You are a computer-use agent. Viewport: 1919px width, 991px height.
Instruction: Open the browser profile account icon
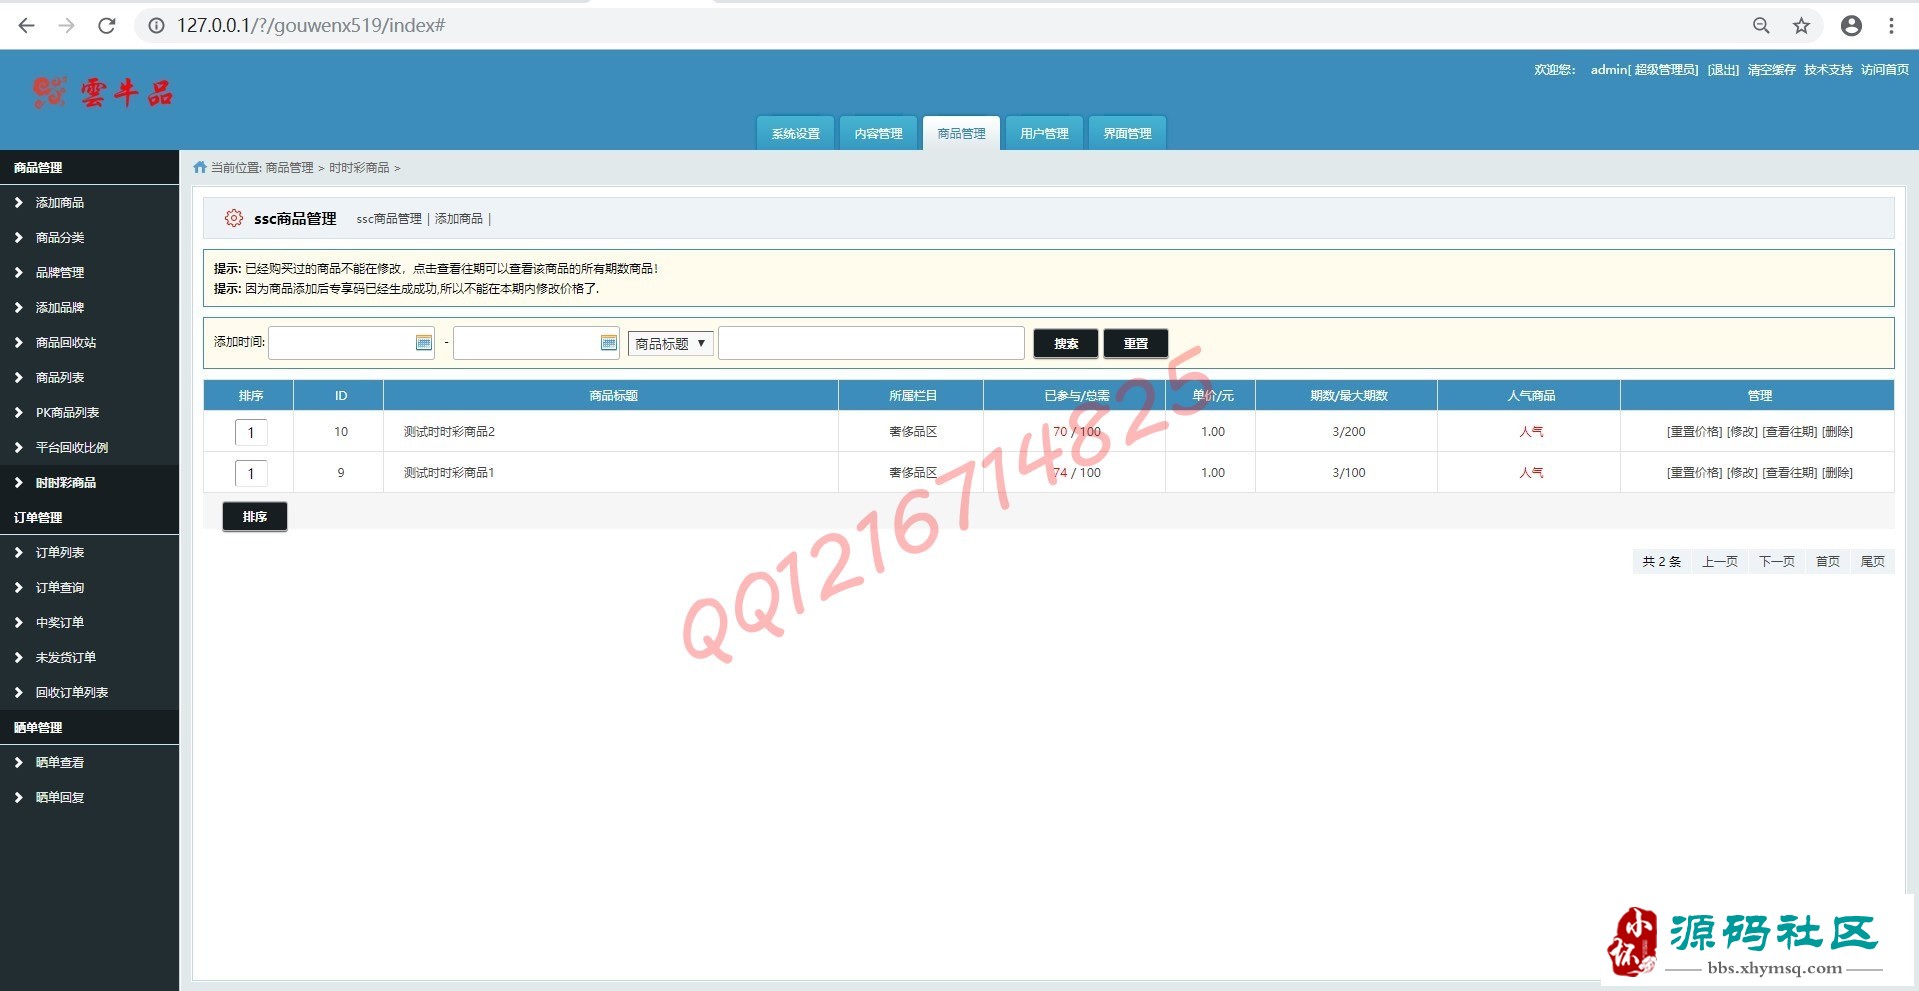pos(1851,26)
